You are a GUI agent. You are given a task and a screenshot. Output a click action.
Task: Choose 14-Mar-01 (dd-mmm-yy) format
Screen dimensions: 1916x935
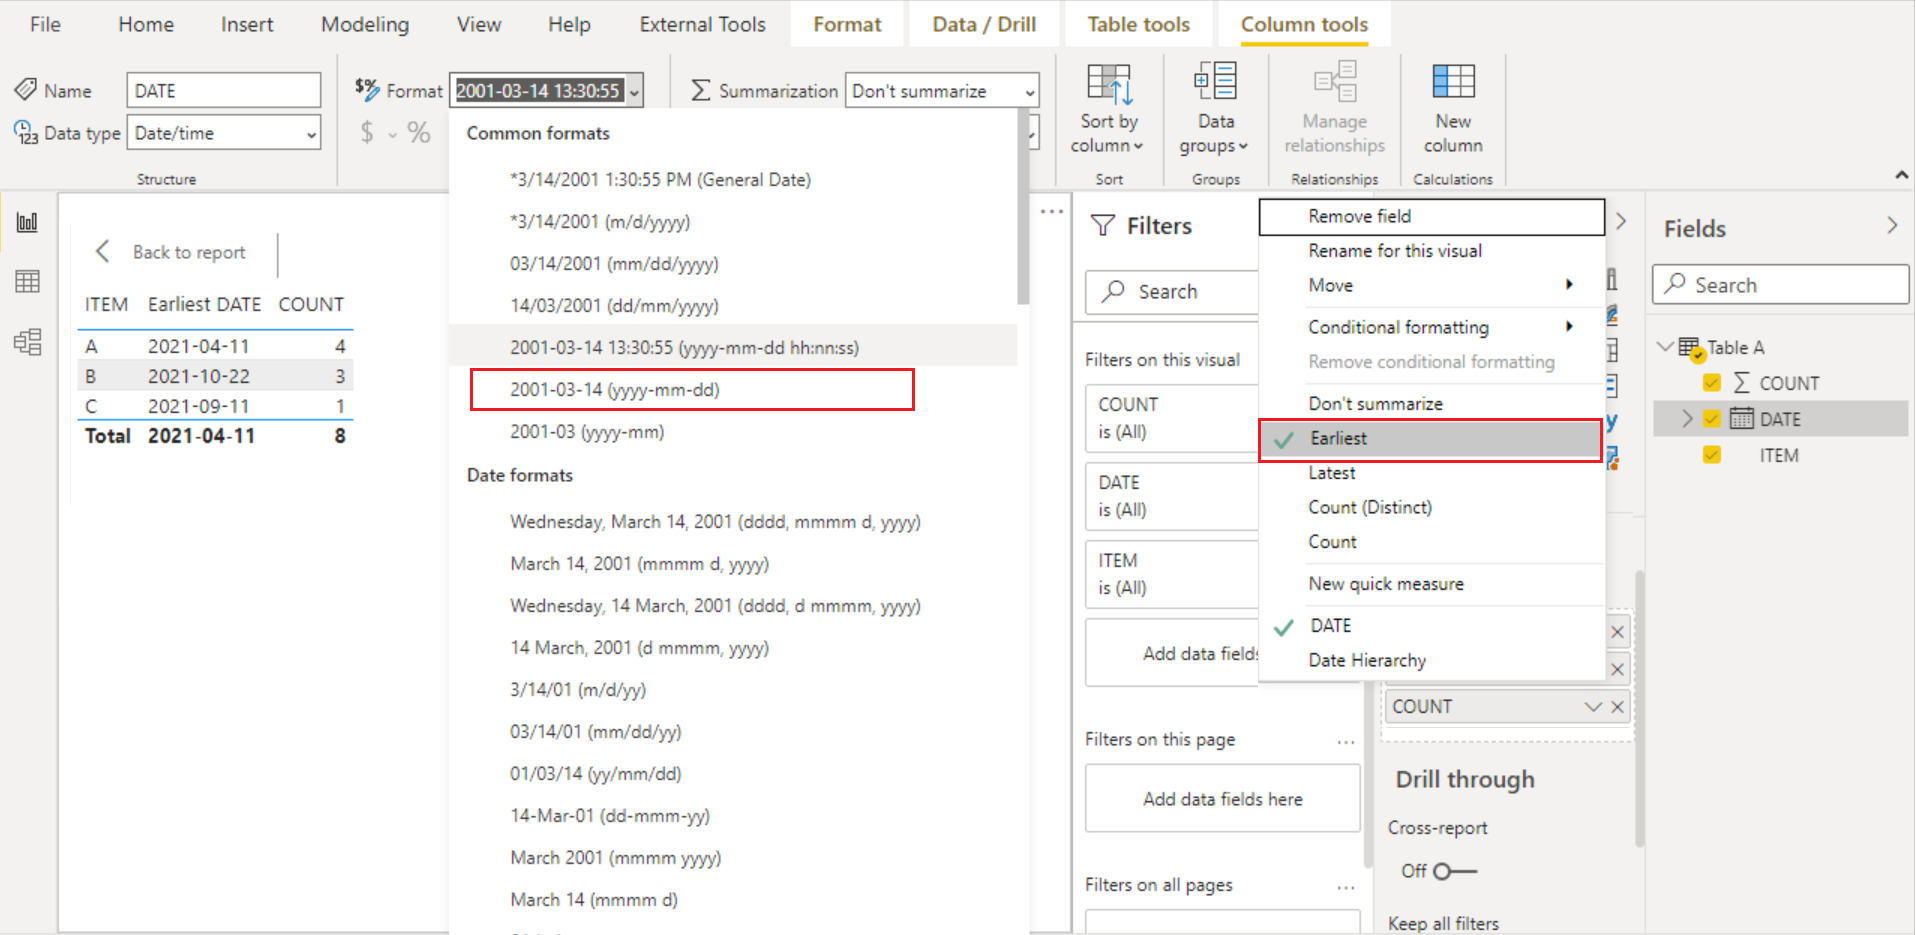point(610,816)
